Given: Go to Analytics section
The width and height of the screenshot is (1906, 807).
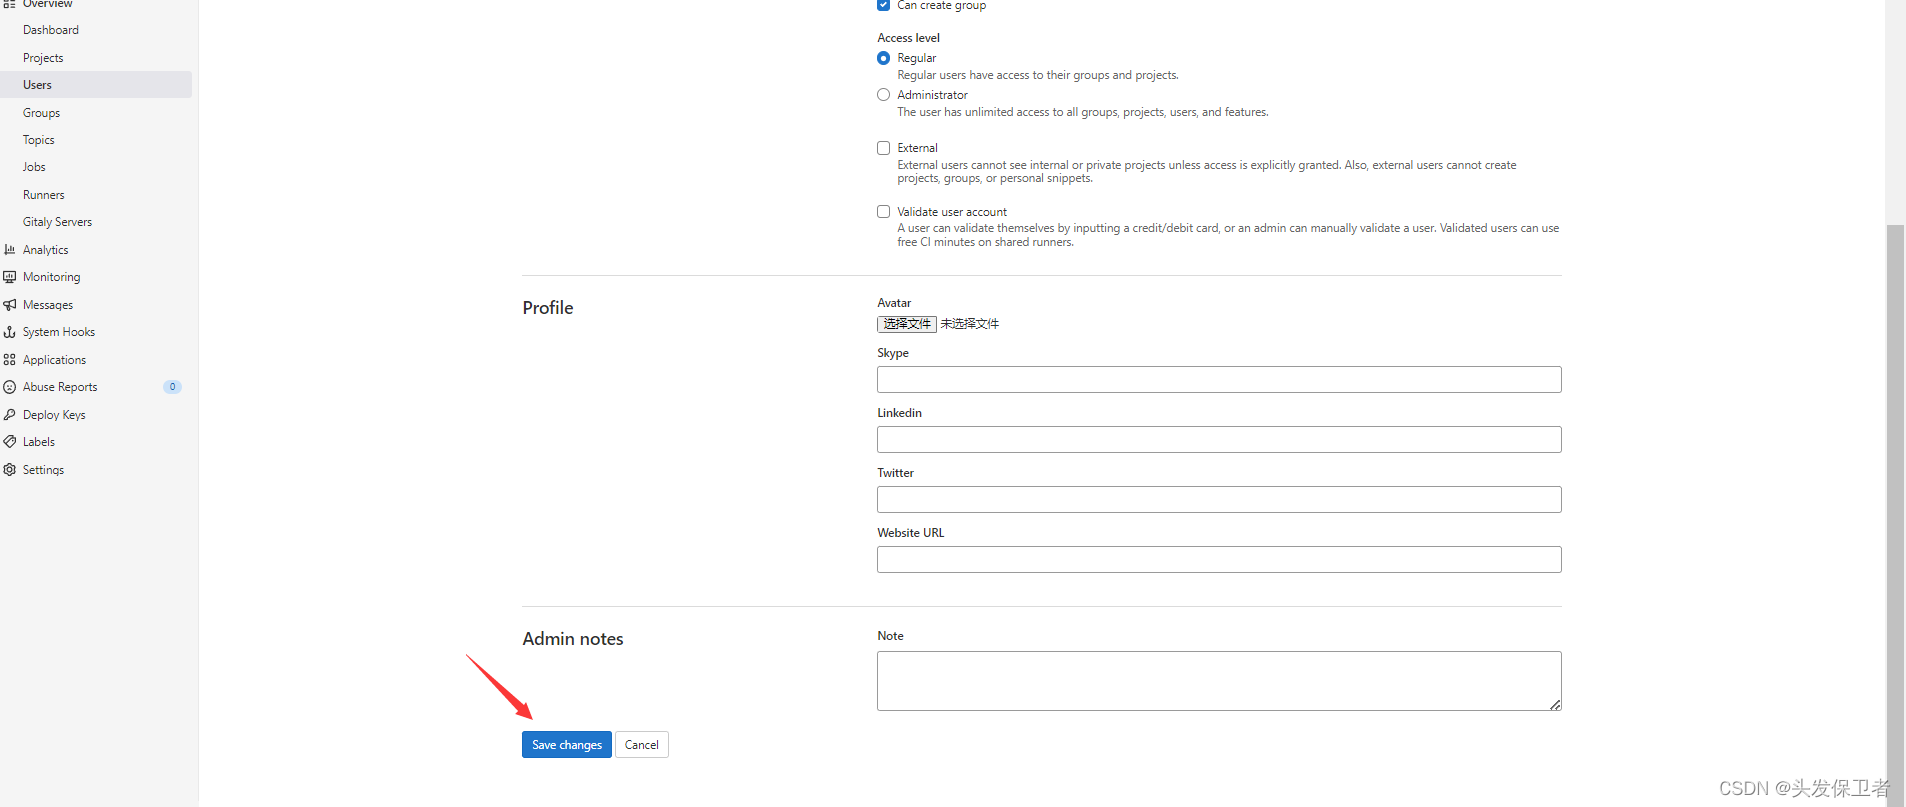Looking at the screenshot, I should click(96, 250).
